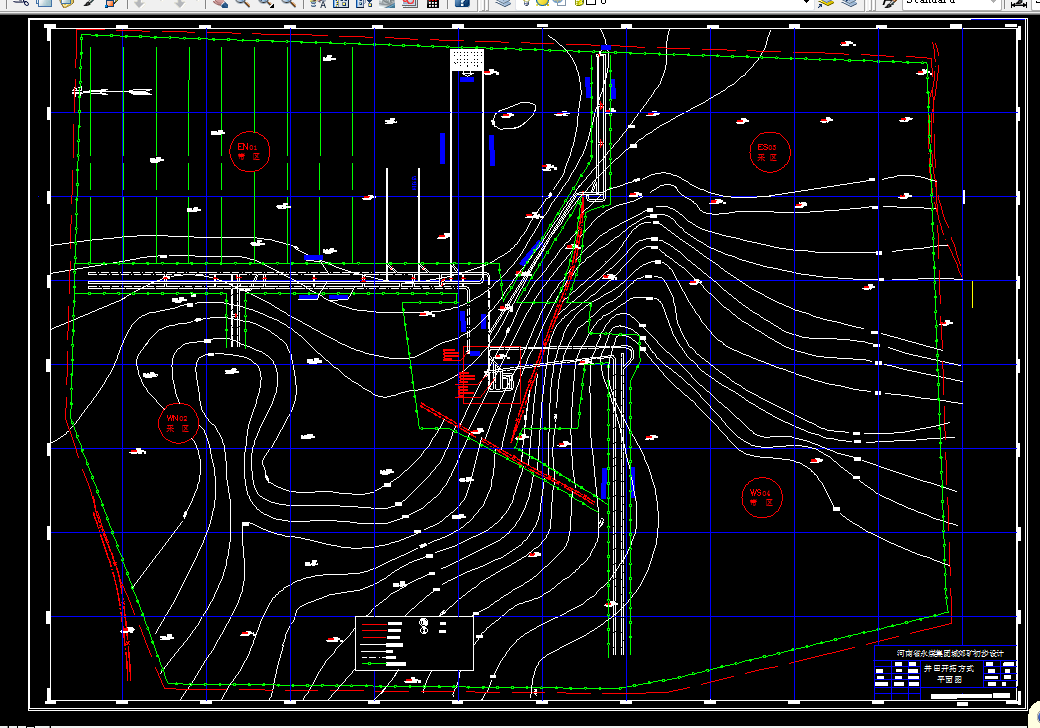Click the Zoom Previous magnifier icon
This screenshot has height=728, width=1040.
288,3
